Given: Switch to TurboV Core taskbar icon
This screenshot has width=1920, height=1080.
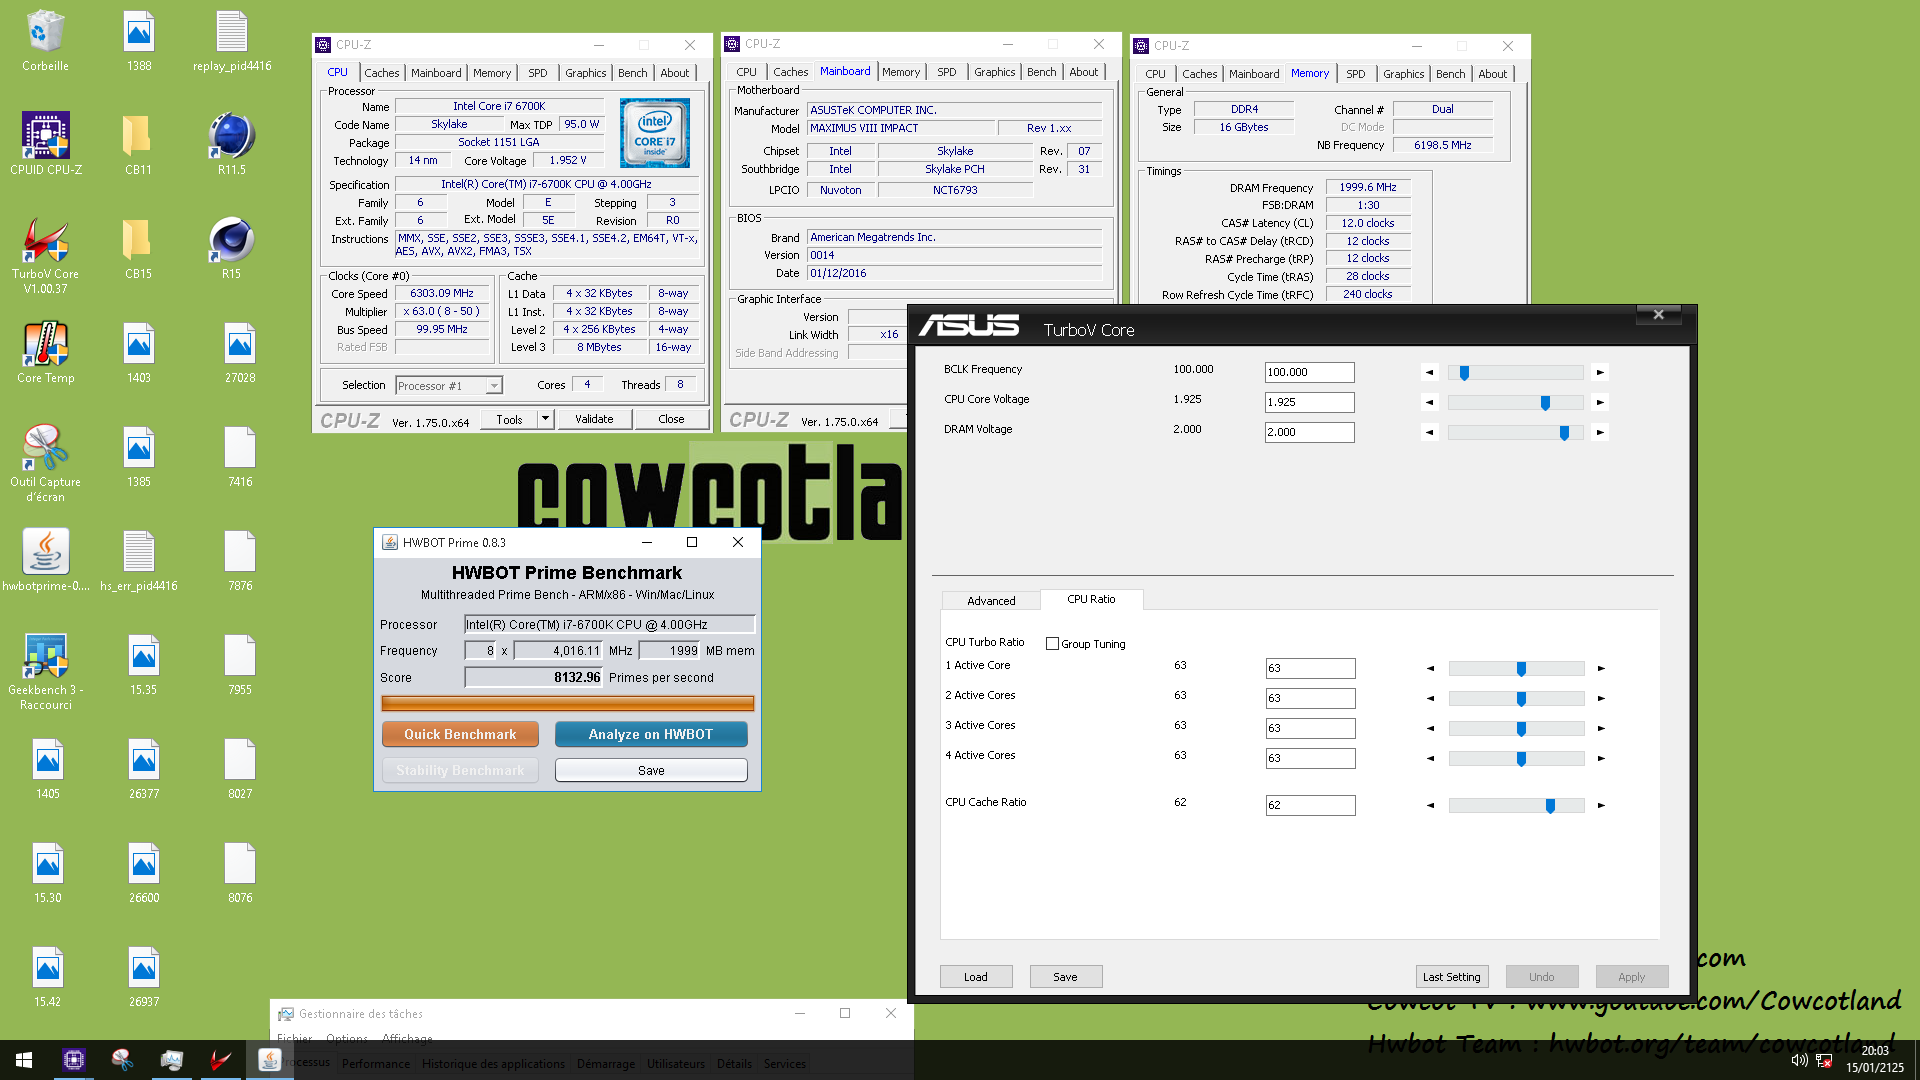Looking at the screenshot, I should tap(220, 1060).
